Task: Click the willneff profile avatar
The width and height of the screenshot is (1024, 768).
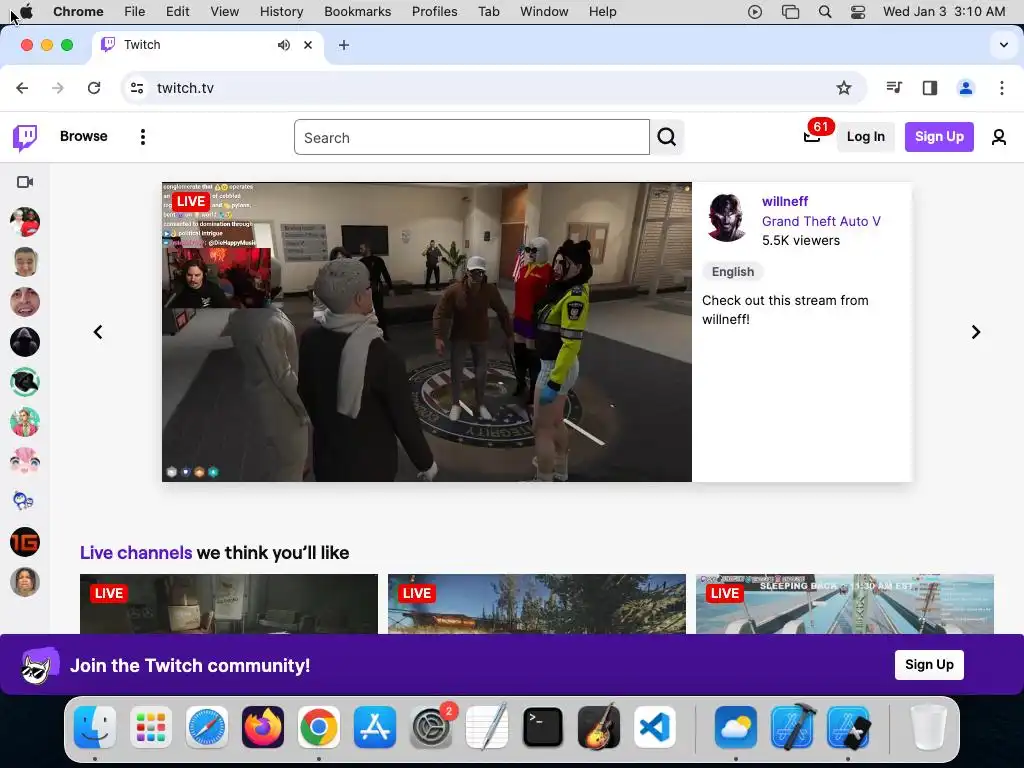Action: 727,218
